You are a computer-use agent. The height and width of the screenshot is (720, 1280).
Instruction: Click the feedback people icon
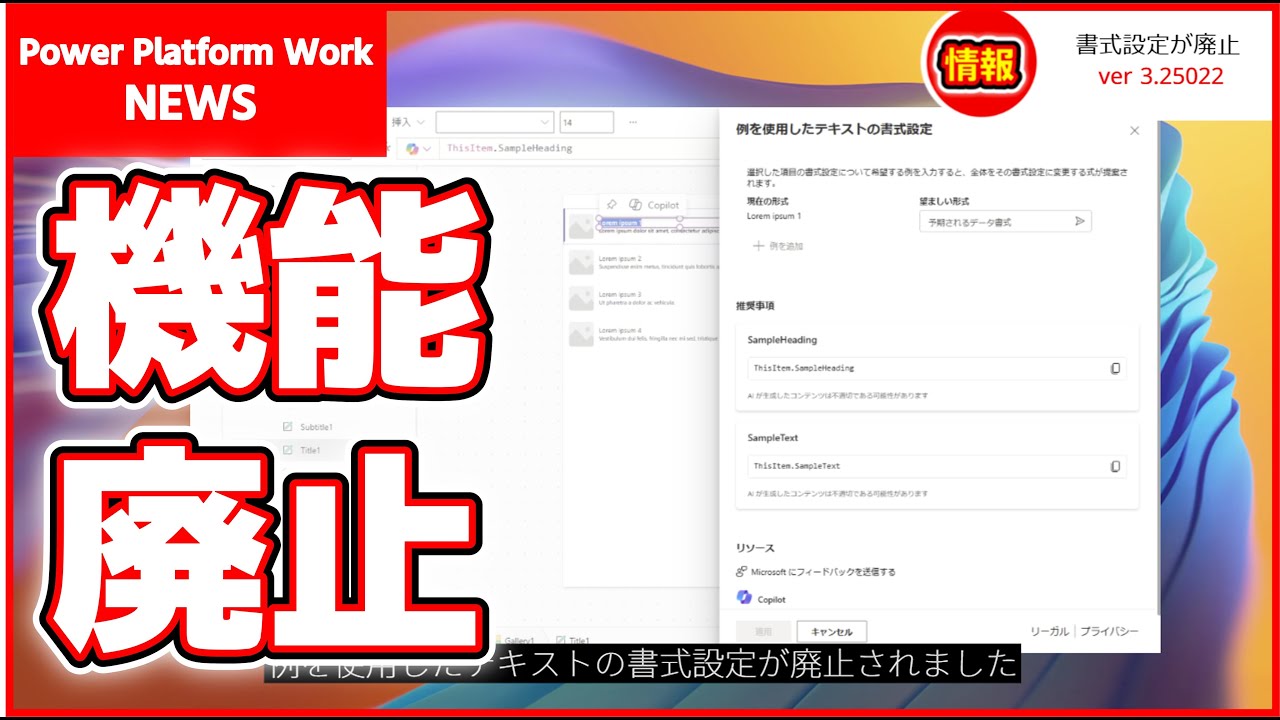[x=742, y=572]
